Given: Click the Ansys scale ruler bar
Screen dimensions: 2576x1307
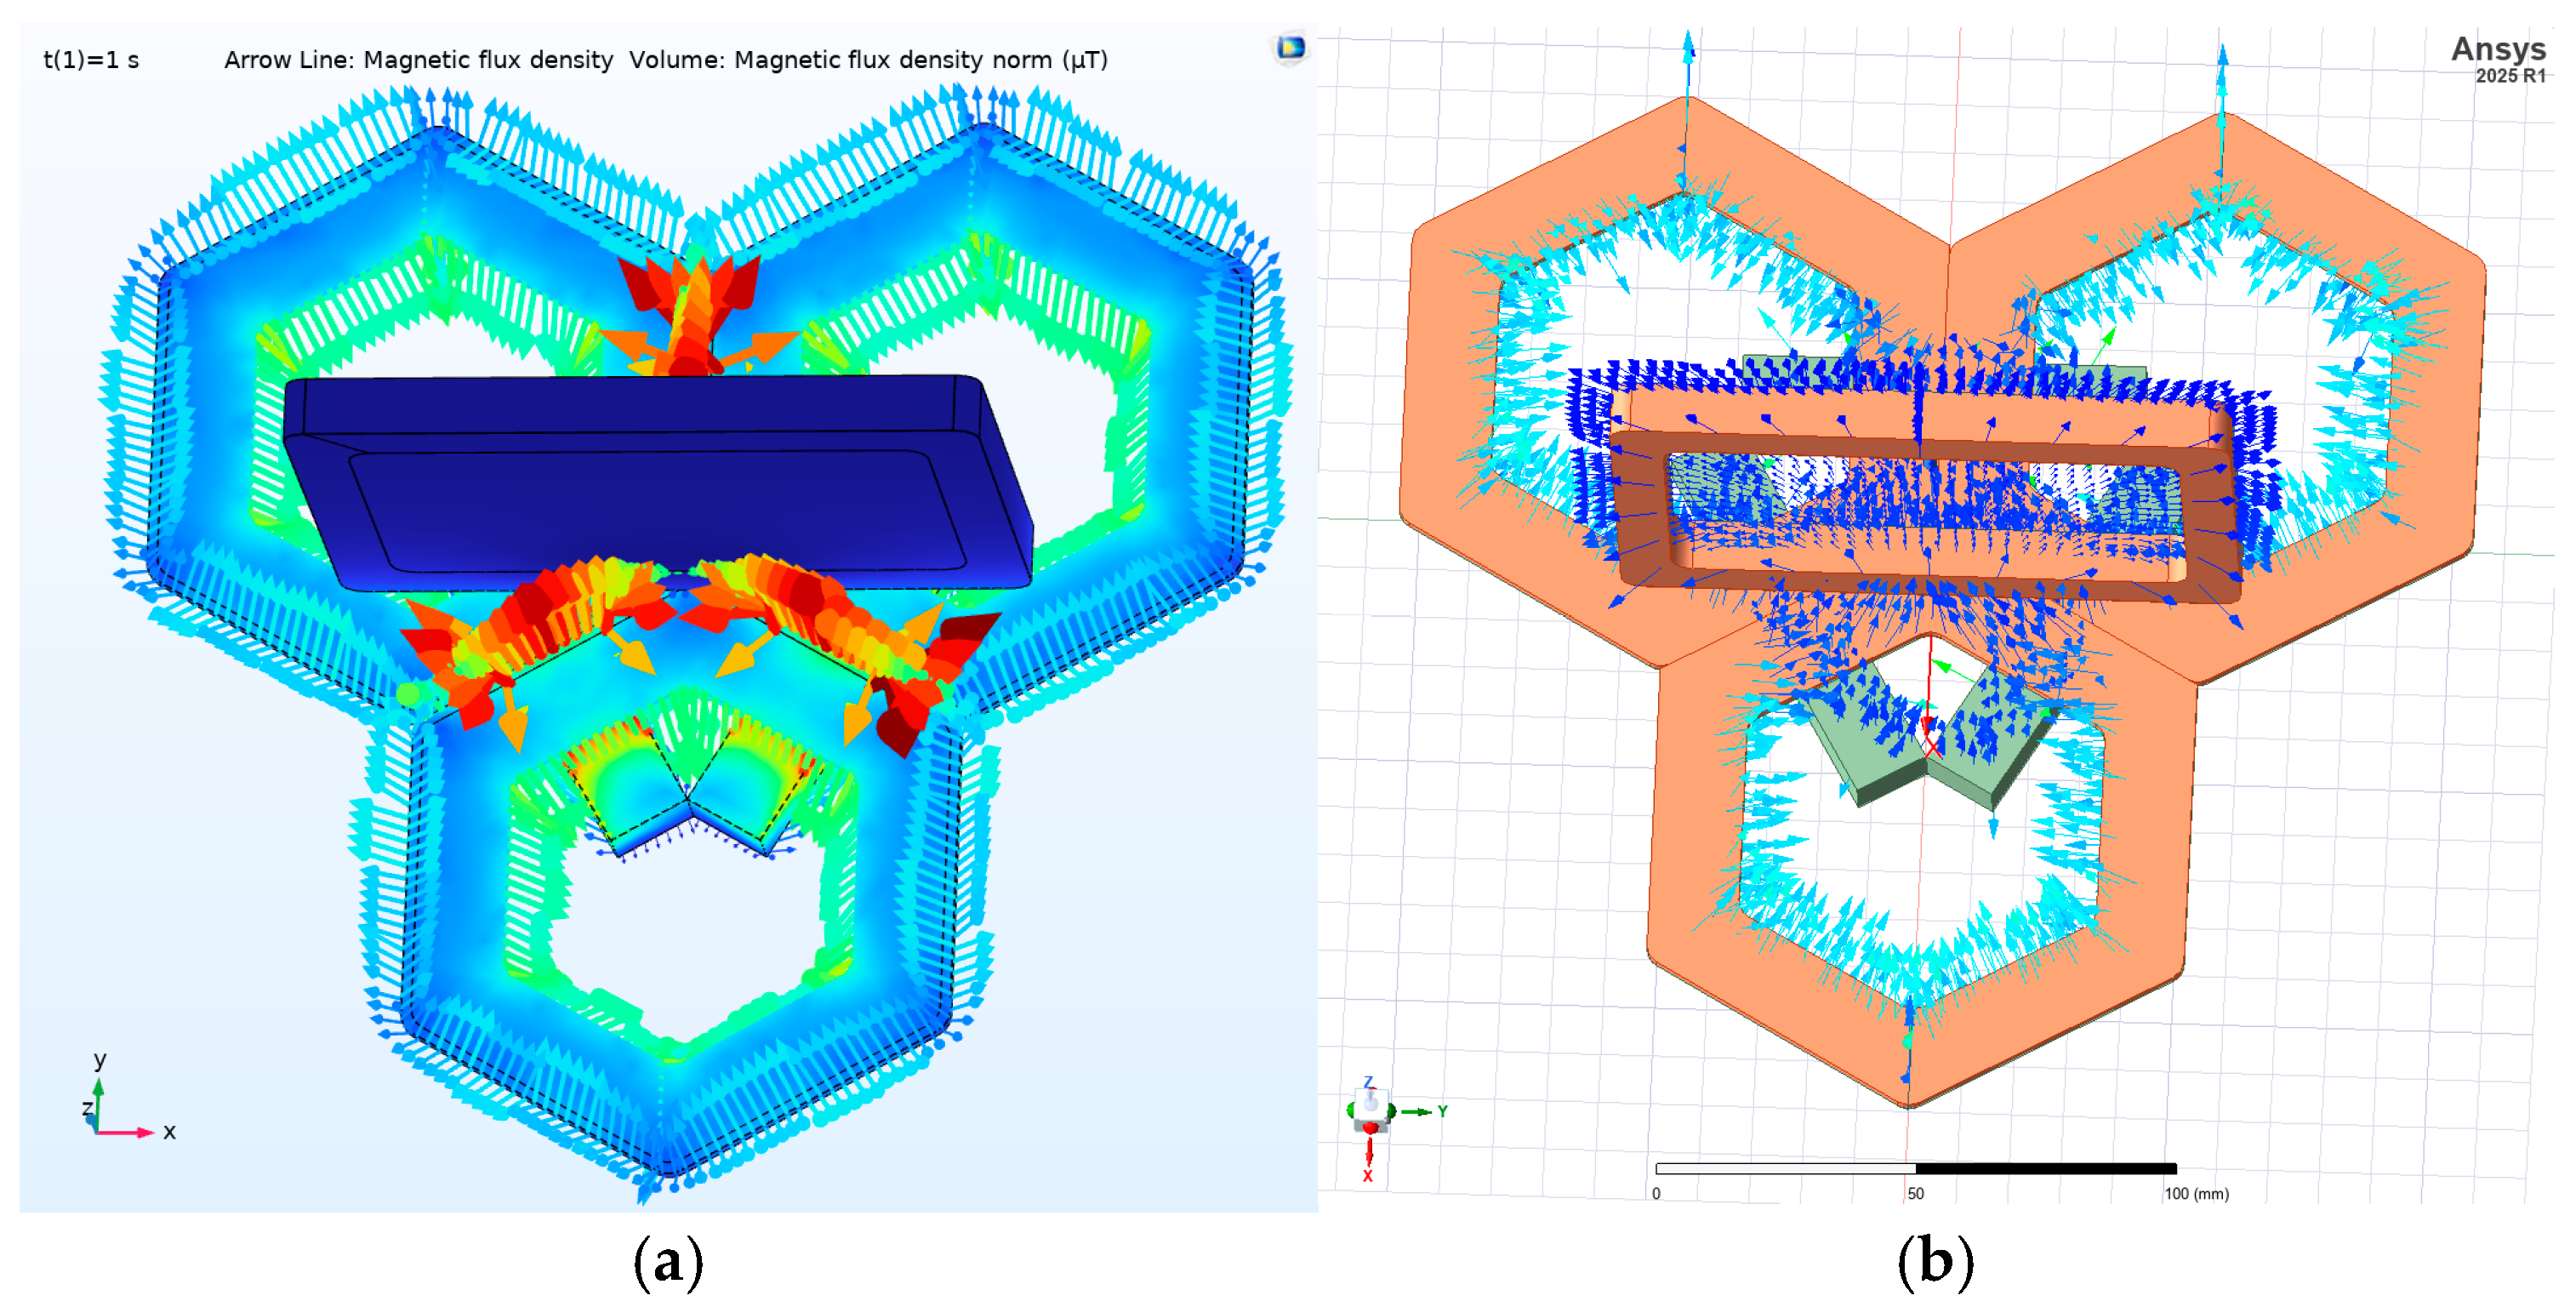Looking at the screenshot, I should click(1916, 1168).
